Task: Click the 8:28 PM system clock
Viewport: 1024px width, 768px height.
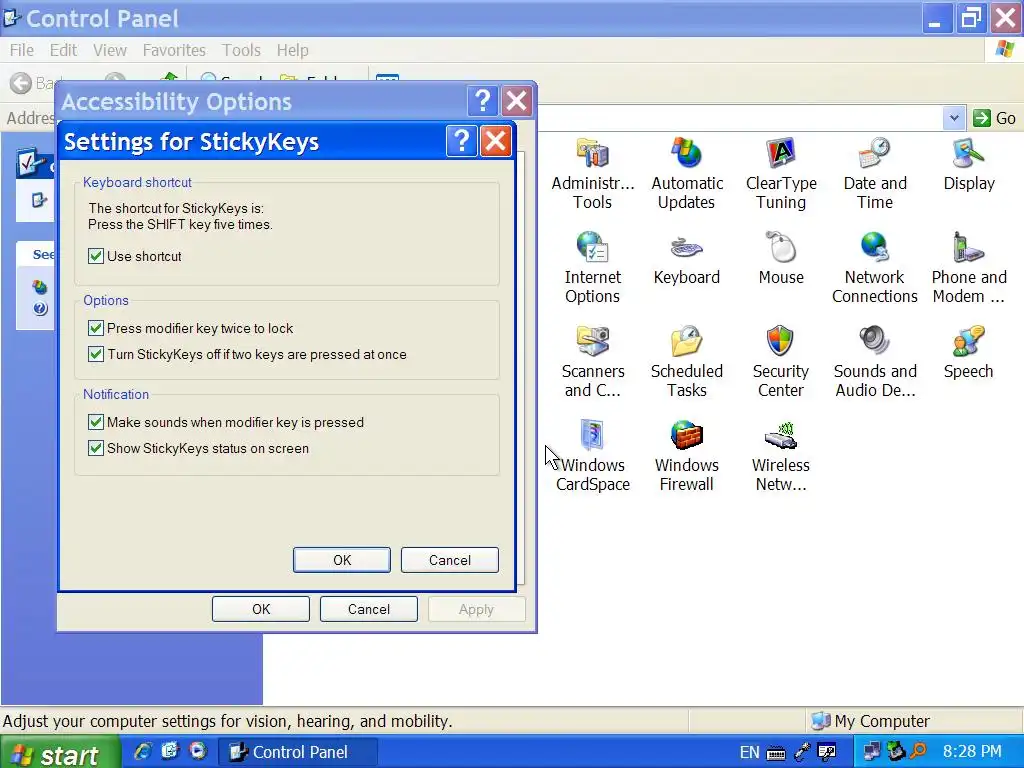Action: (x=972, y=752)
